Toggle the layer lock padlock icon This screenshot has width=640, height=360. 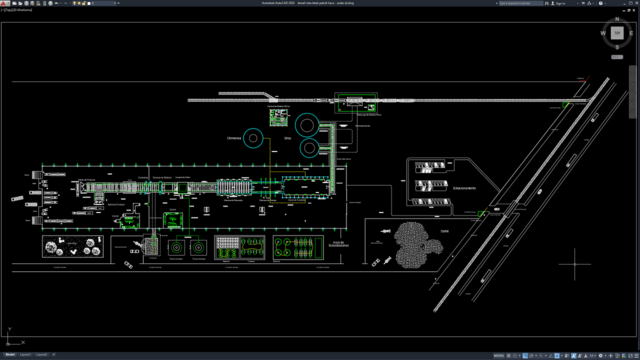tap(84, 3)
